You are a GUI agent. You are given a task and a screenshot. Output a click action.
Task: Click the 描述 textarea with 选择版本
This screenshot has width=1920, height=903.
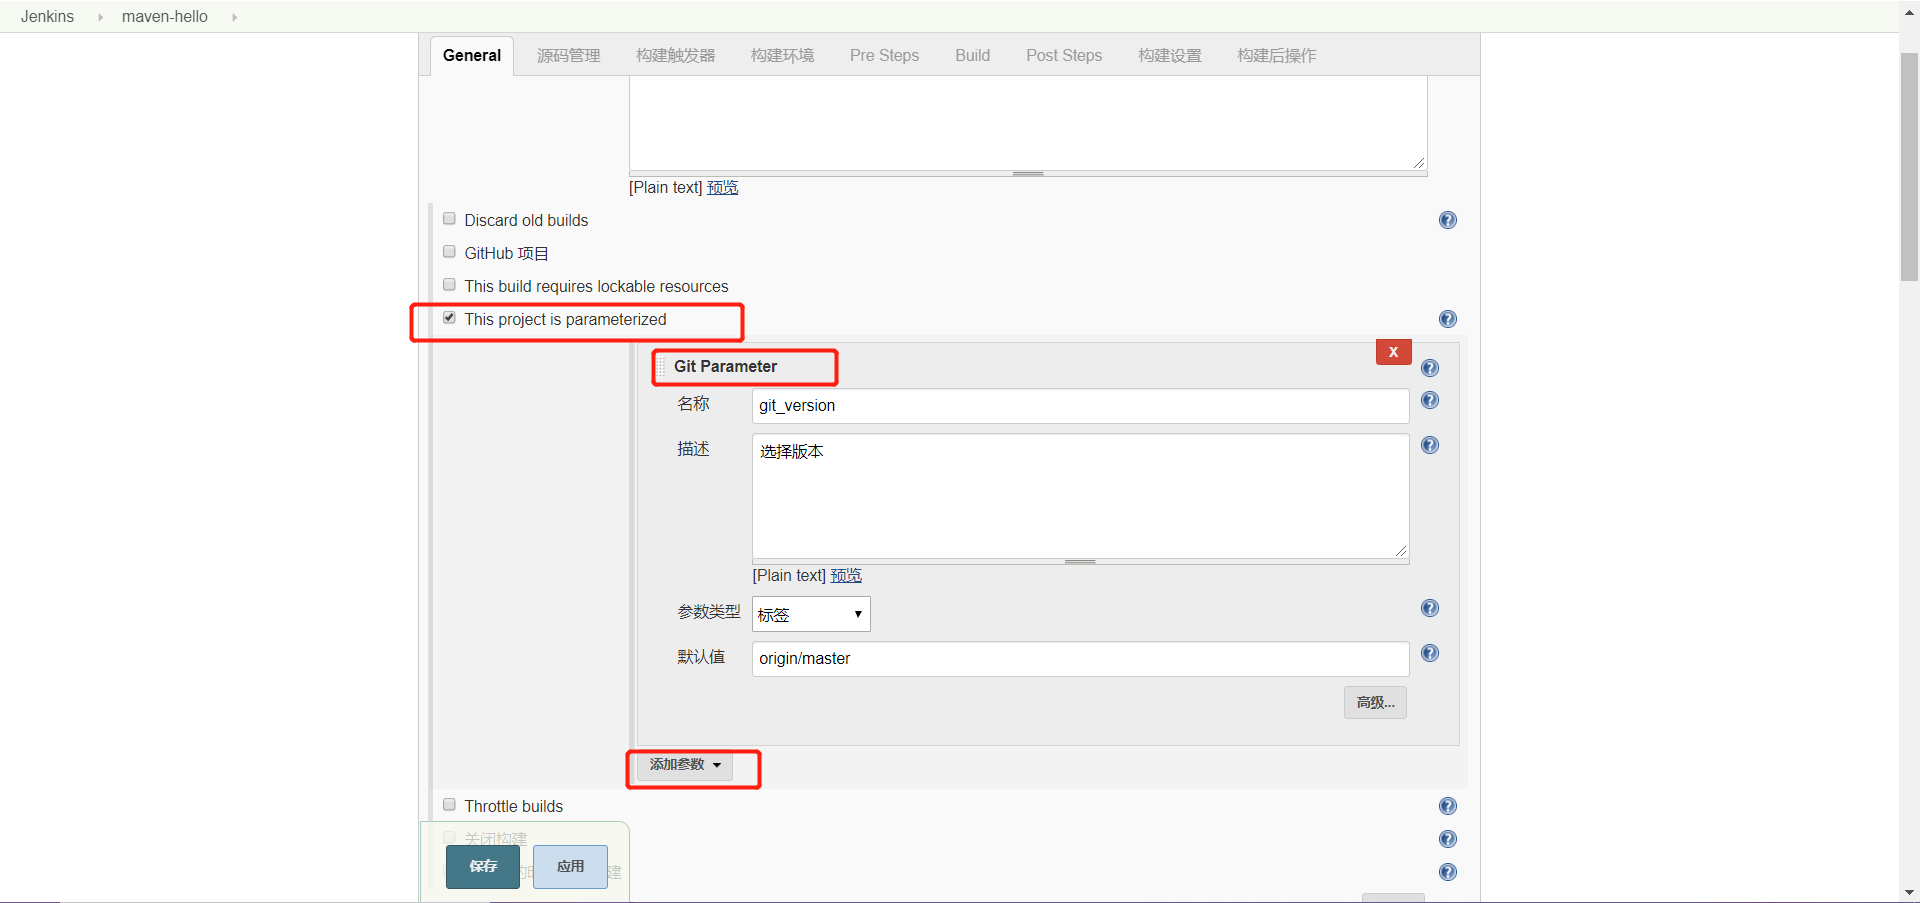[1080, 496]
